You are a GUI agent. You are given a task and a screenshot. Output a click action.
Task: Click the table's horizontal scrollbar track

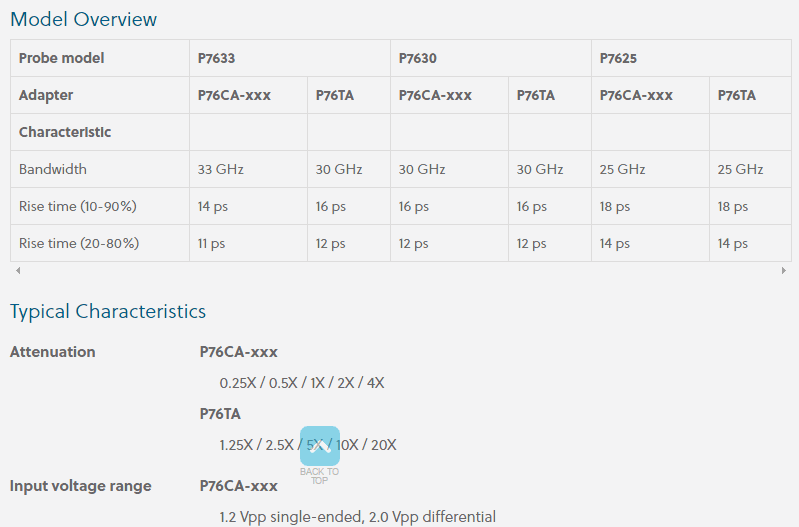(400, 271)
